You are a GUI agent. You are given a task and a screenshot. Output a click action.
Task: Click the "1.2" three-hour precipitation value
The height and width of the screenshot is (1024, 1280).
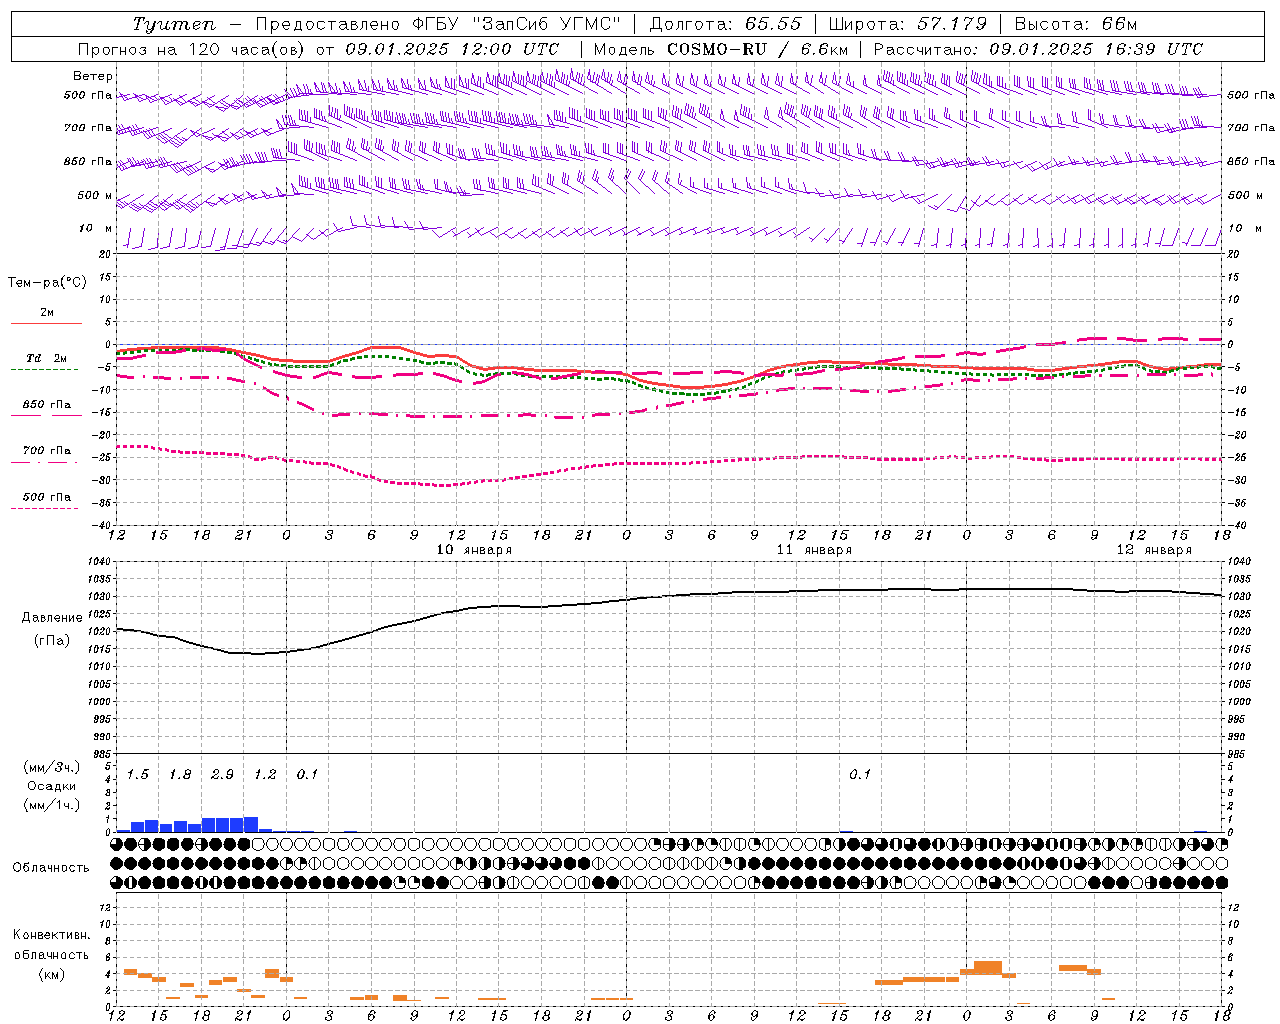(x=265, y=775)
